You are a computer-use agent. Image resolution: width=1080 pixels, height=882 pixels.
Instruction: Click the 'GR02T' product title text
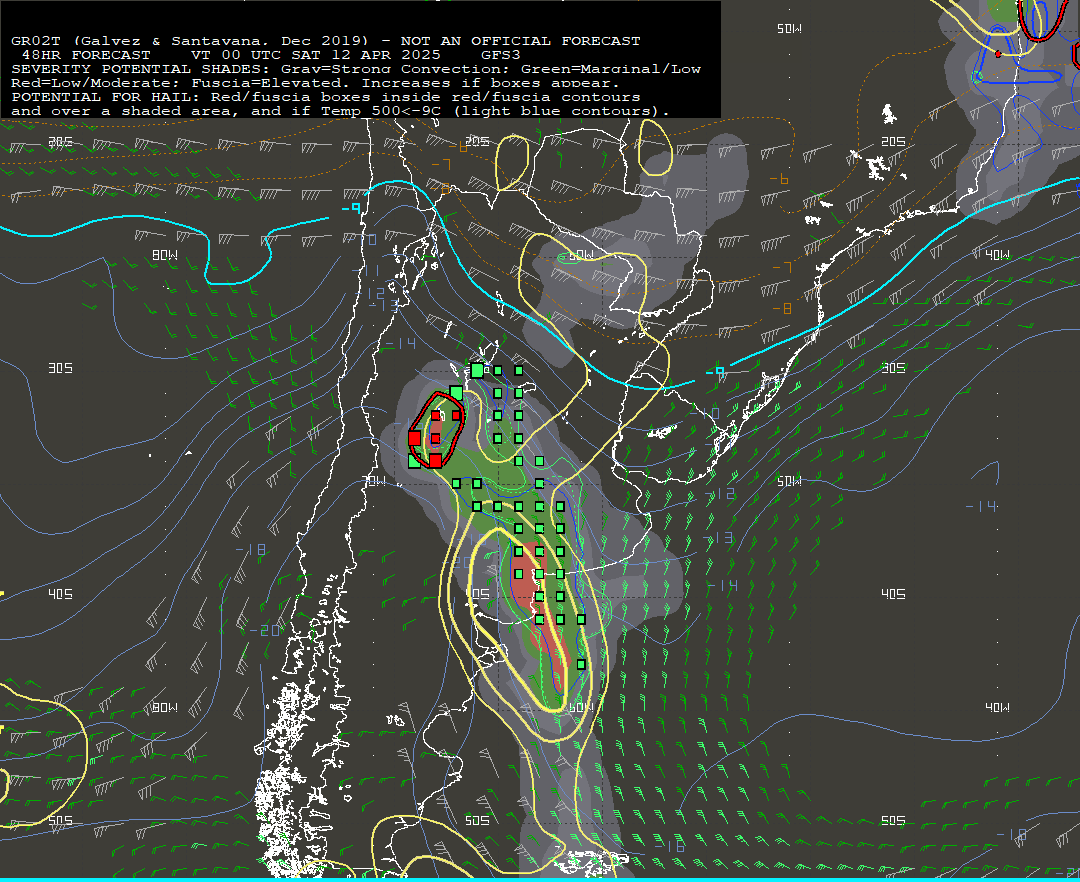click(x=36, y=41)
